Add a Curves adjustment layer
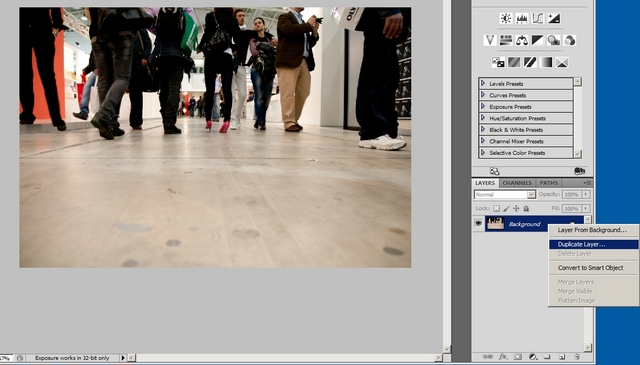Screen dimensions: 640x365 click(x=538, y=18)
